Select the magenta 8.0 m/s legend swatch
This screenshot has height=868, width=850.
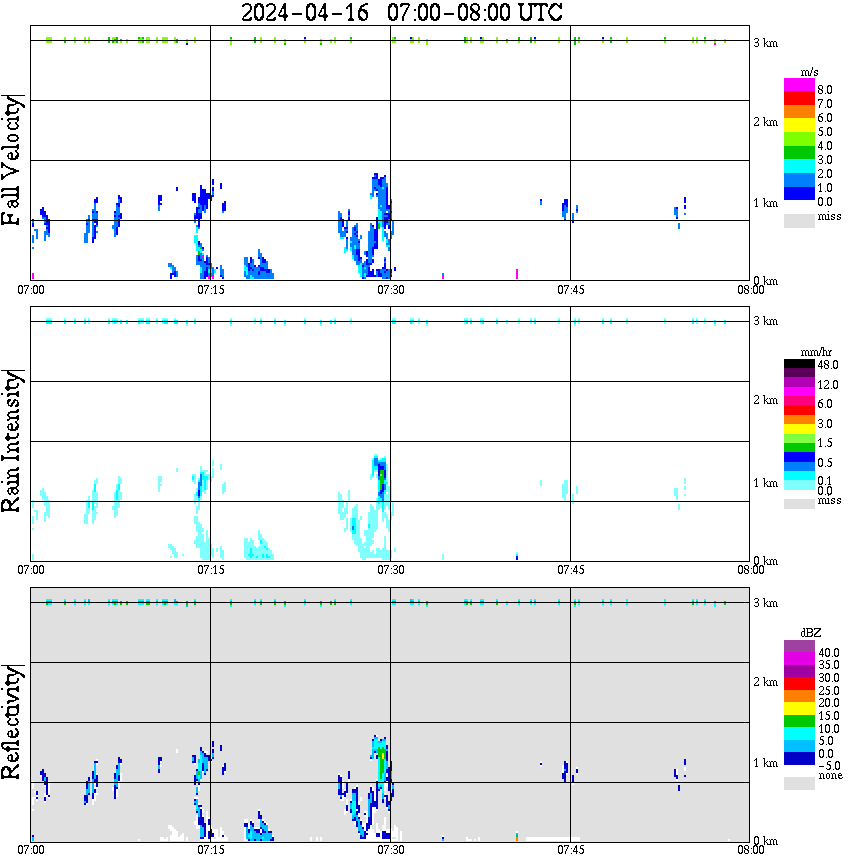point(799,85)
